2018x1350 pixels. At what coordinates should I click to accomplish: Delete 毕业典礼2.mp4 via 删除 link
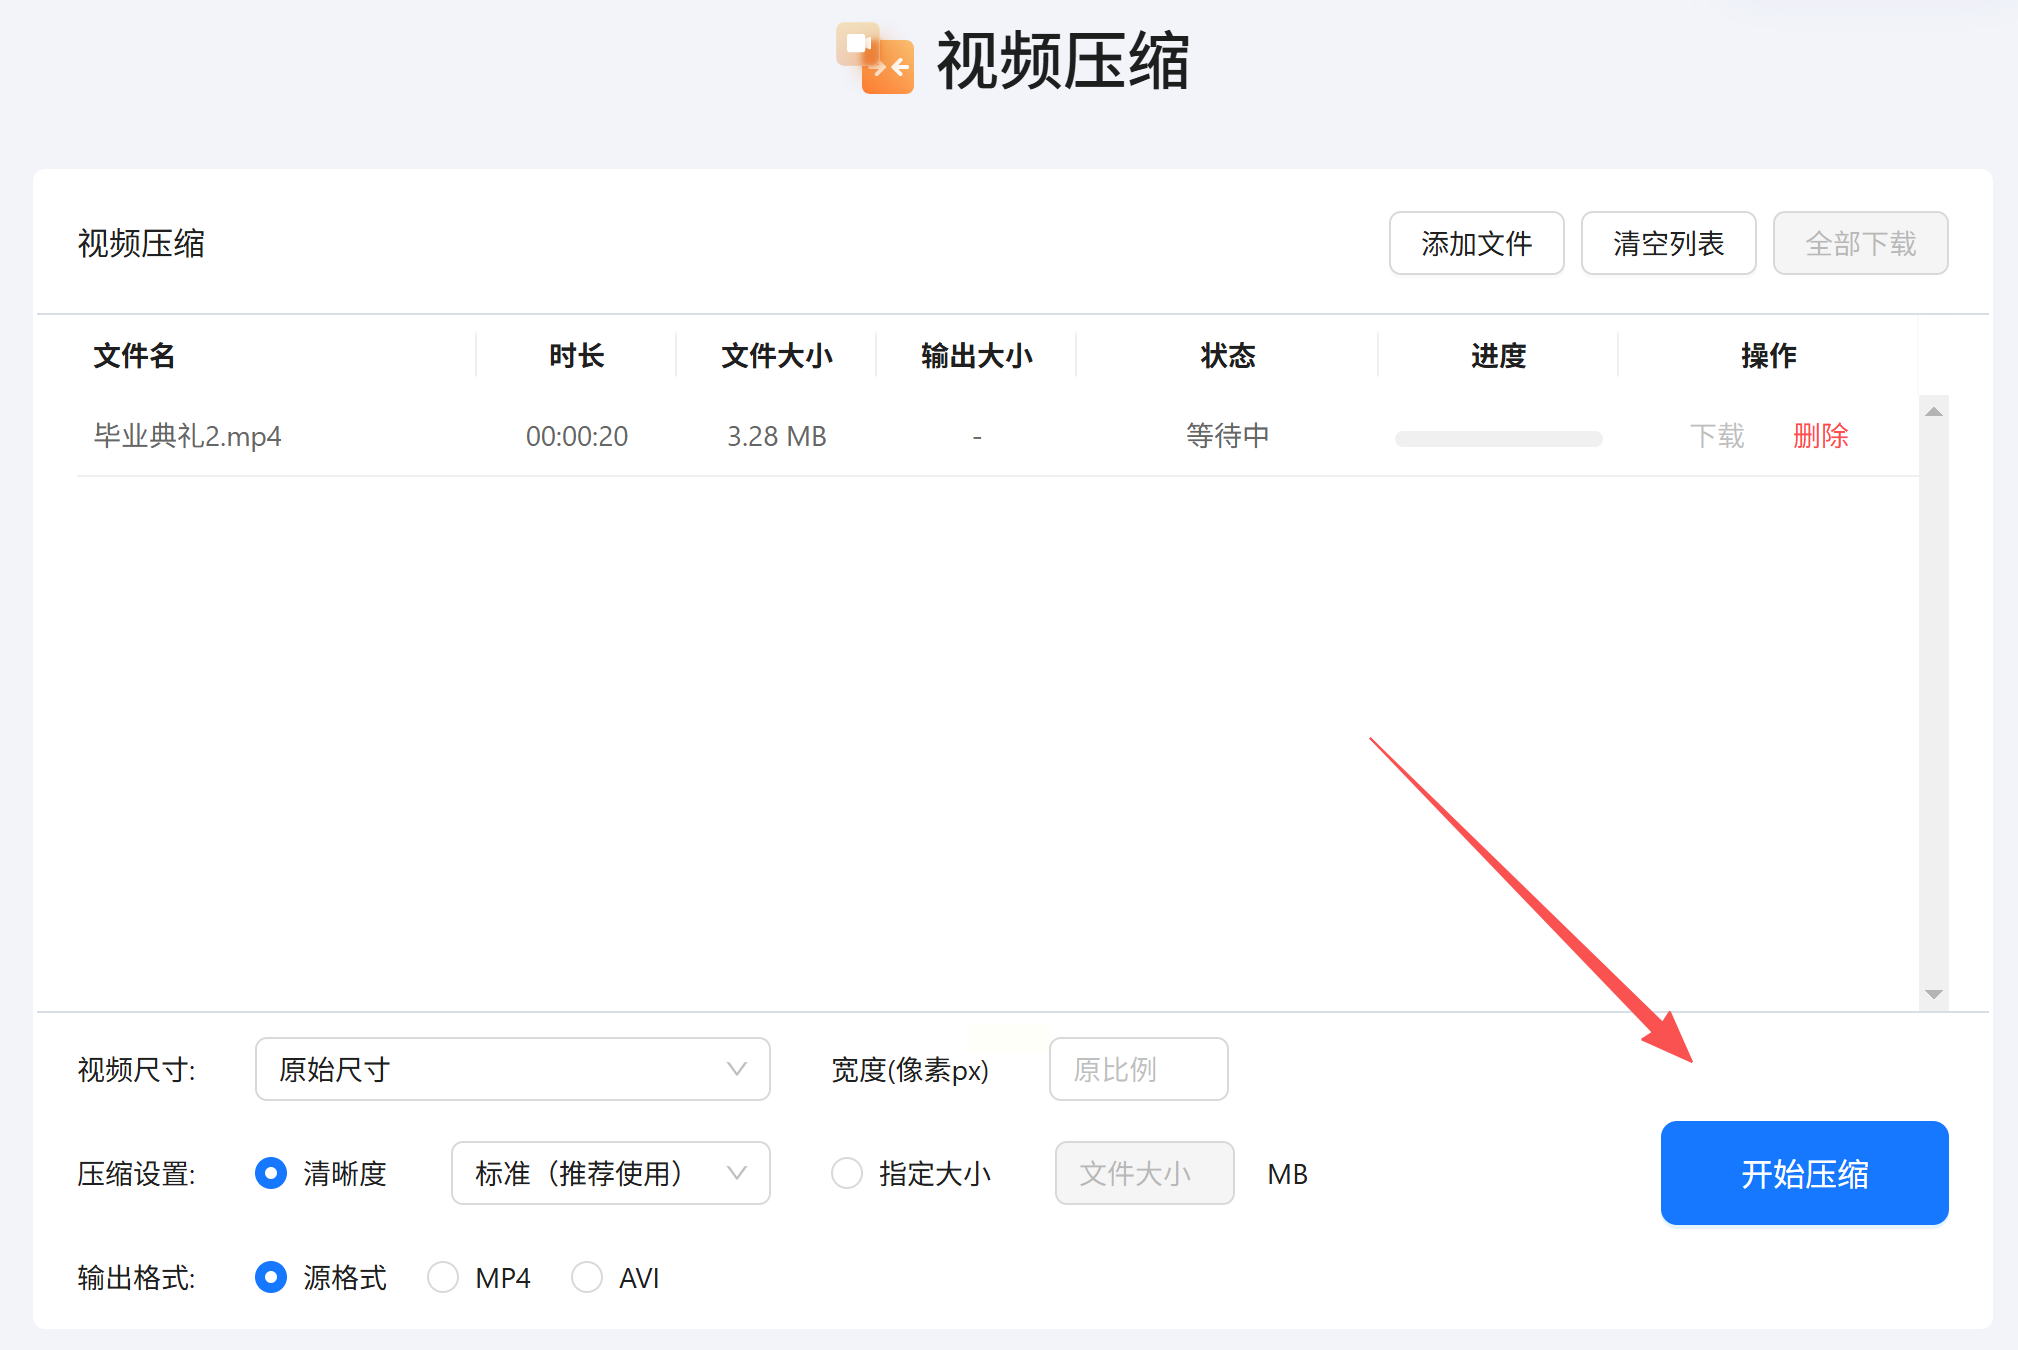(x=1820, y=436)
